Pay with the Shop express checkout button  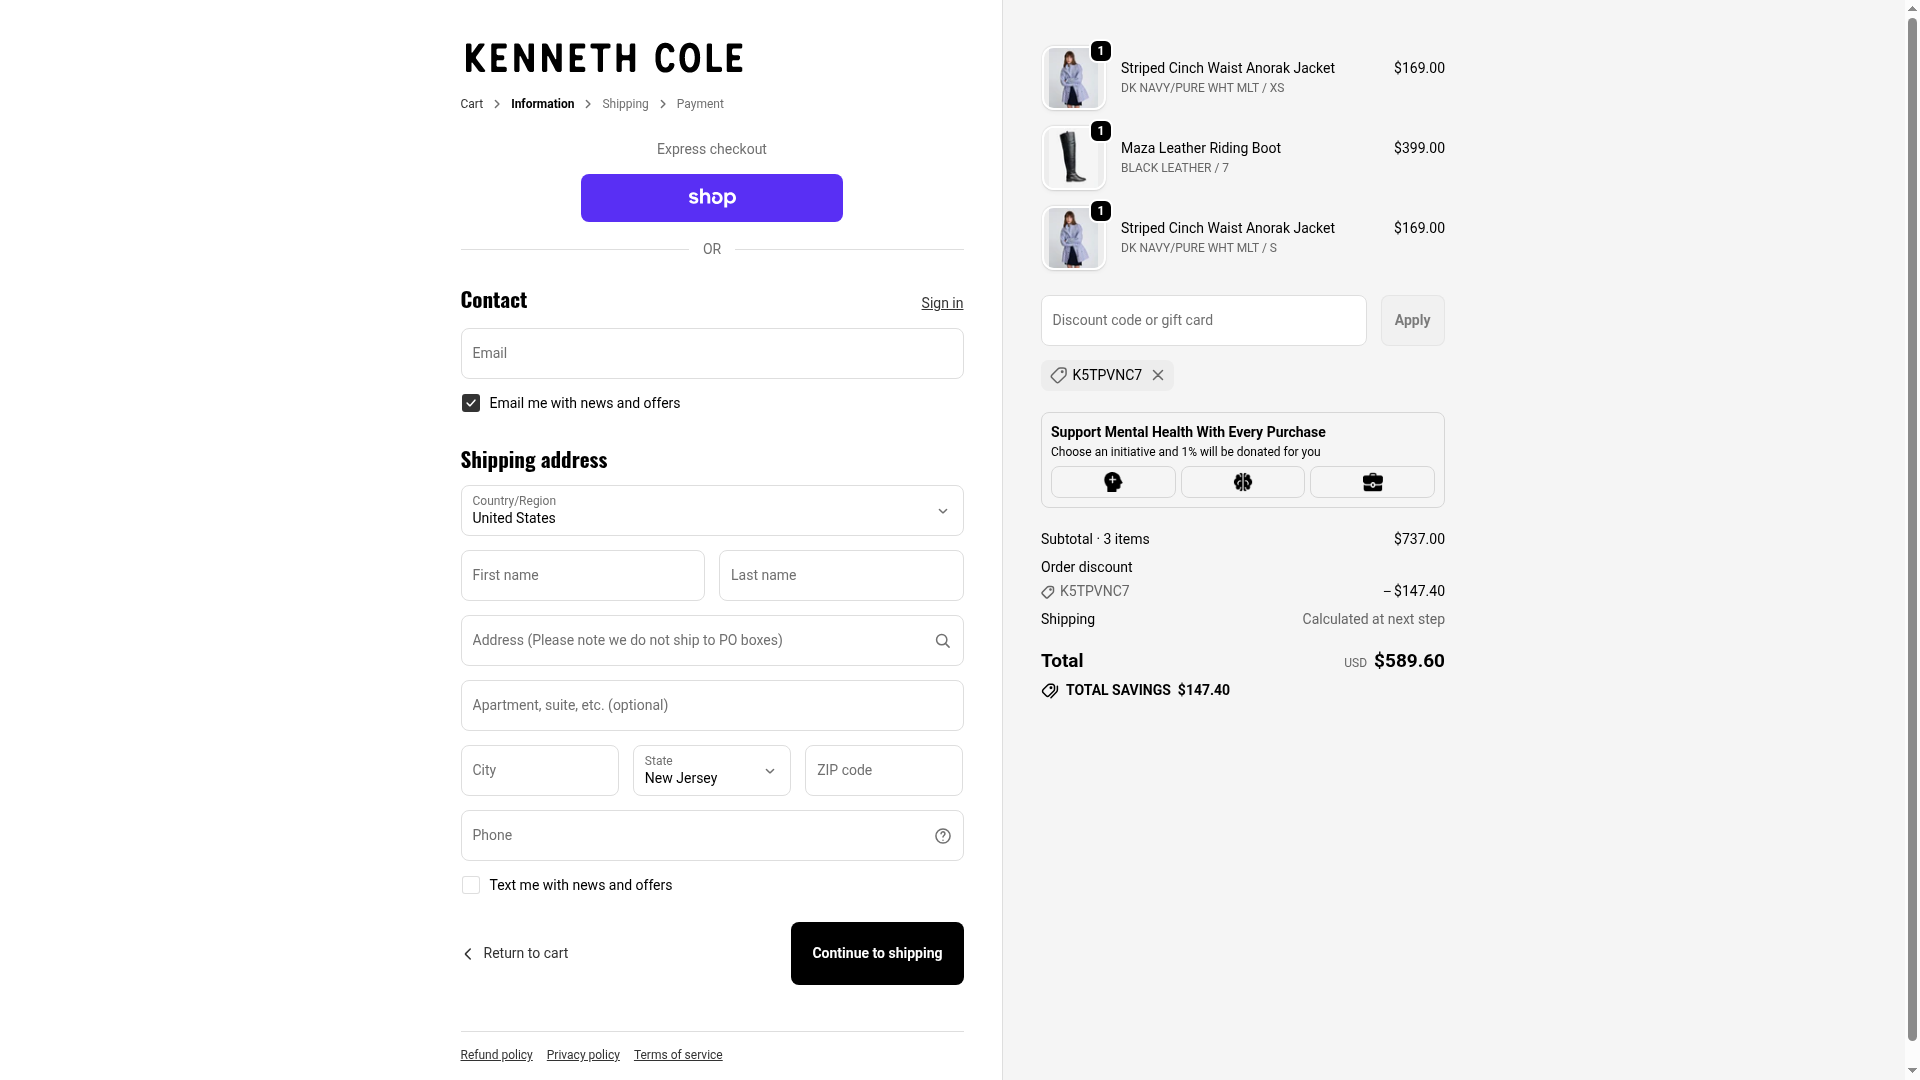click(x=711, y=198)
